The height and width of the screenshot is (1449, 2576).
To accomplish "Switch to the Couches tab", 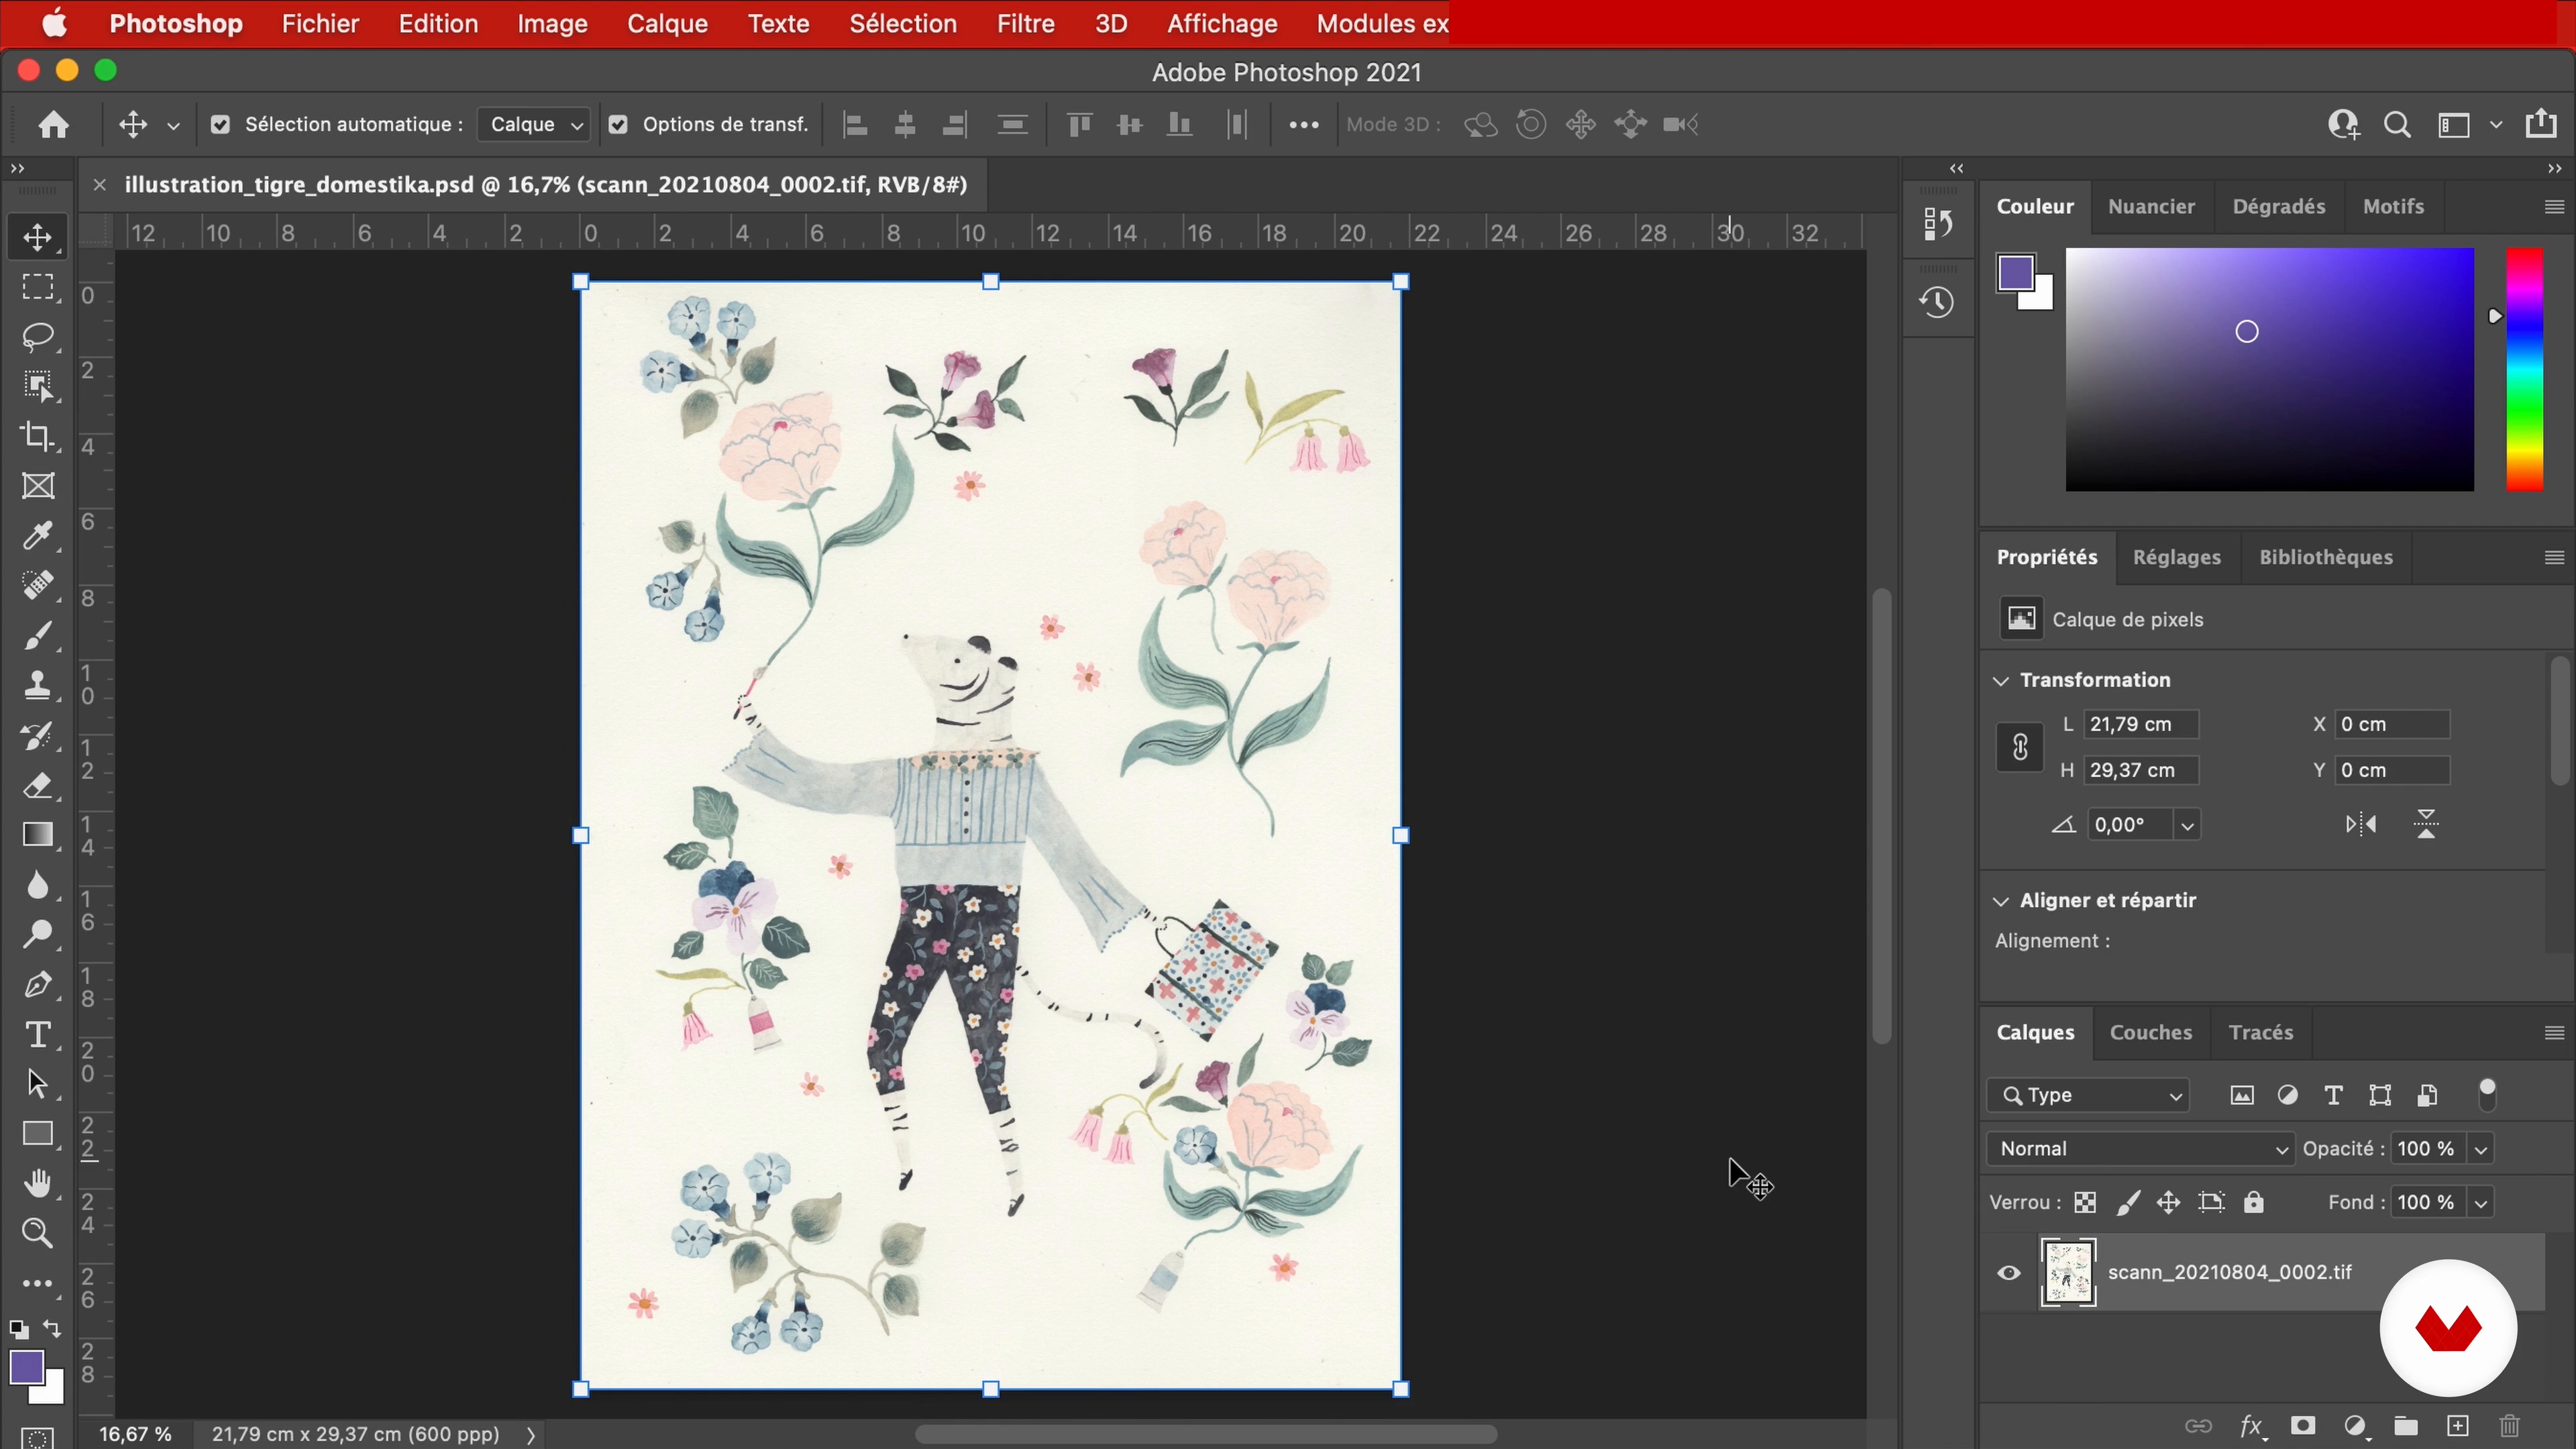I will coord(2150,1033).
